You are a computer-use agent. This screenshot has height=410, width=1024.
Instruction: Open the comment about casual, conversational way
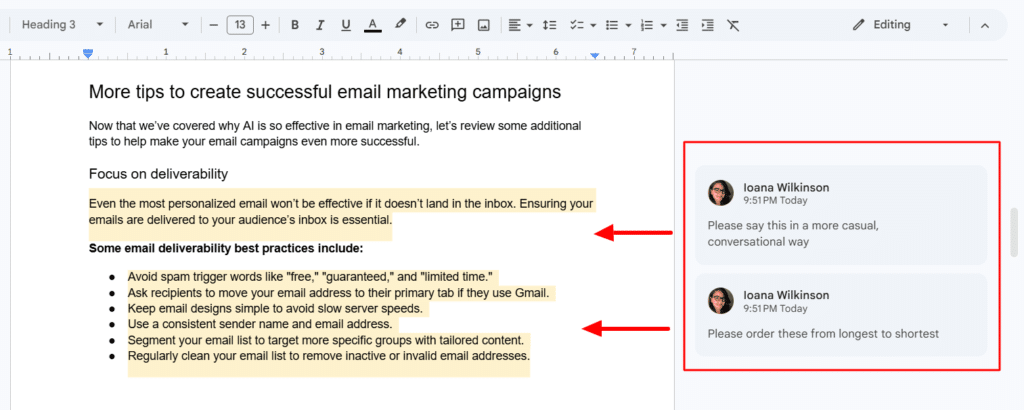tap(841, 215)
